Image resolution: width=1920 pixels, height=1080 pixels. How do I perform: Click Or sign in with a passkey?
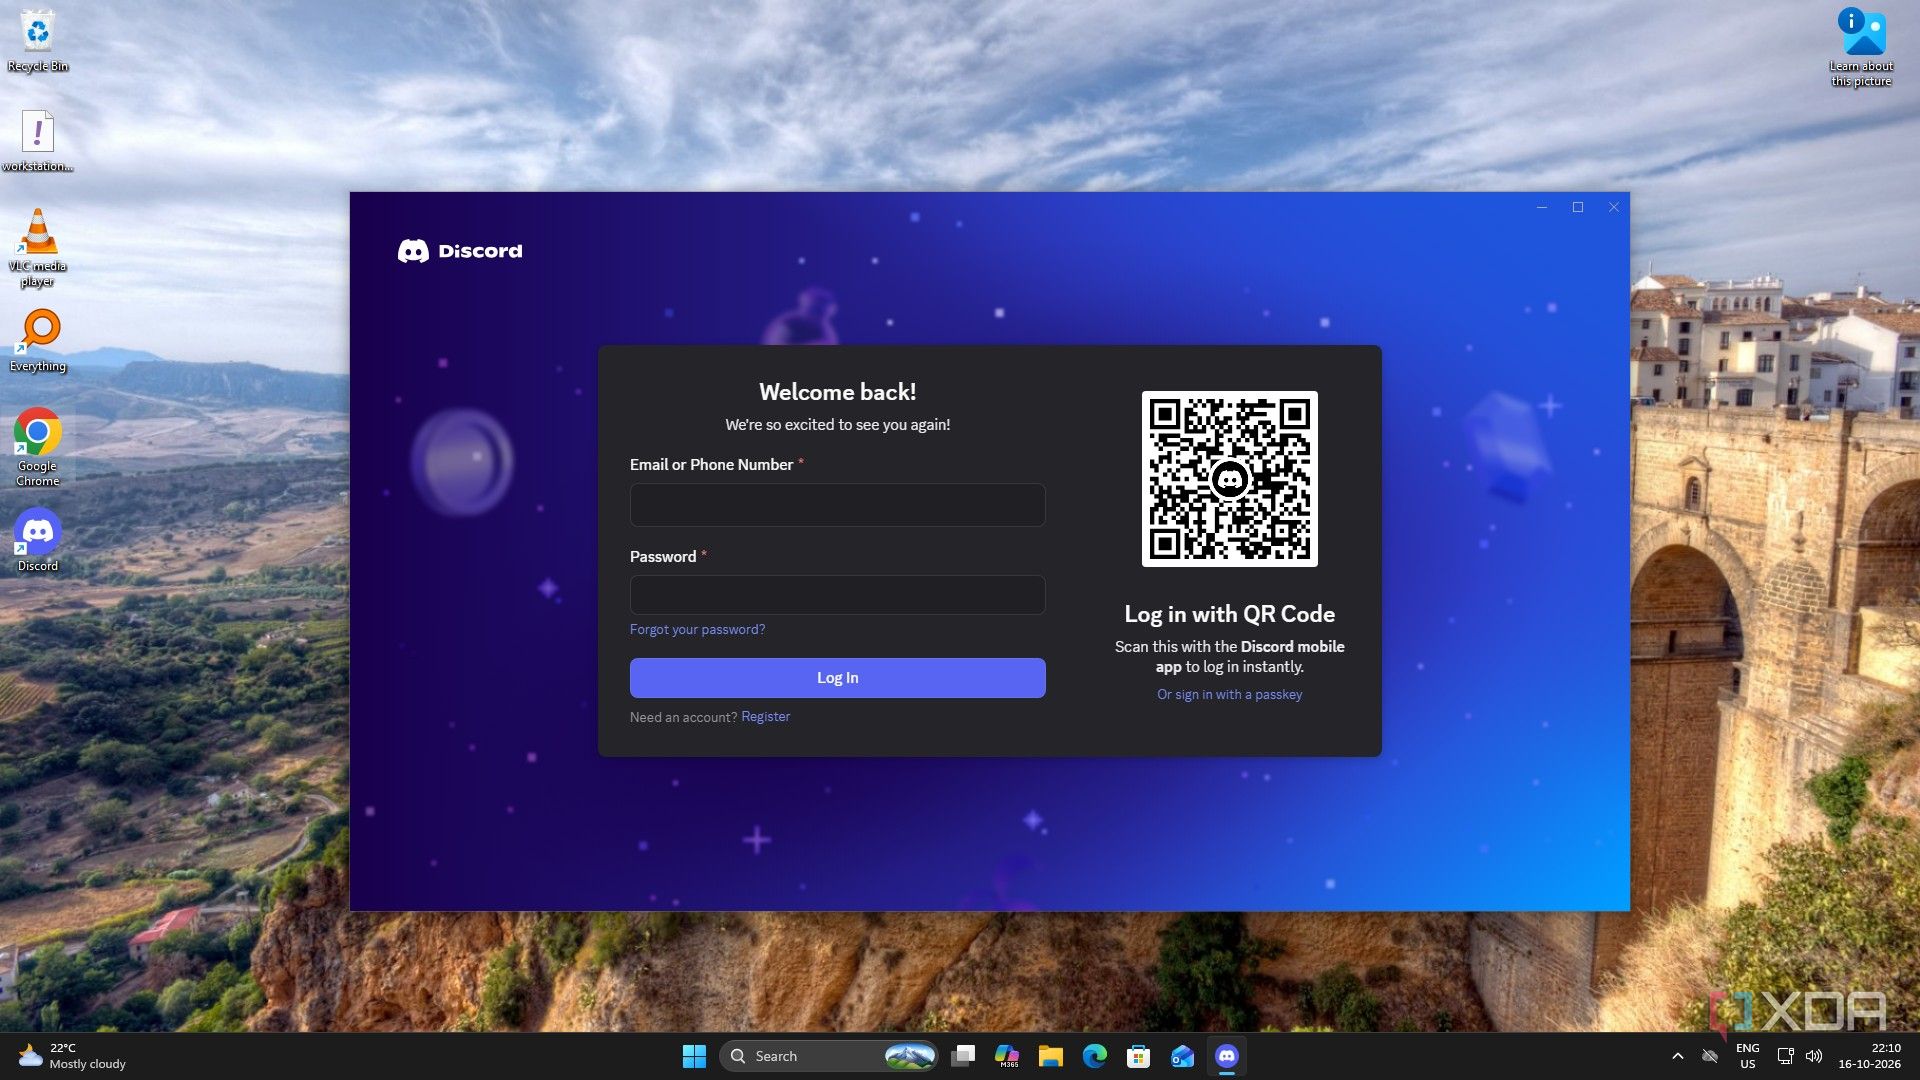tap(1229, 694)
